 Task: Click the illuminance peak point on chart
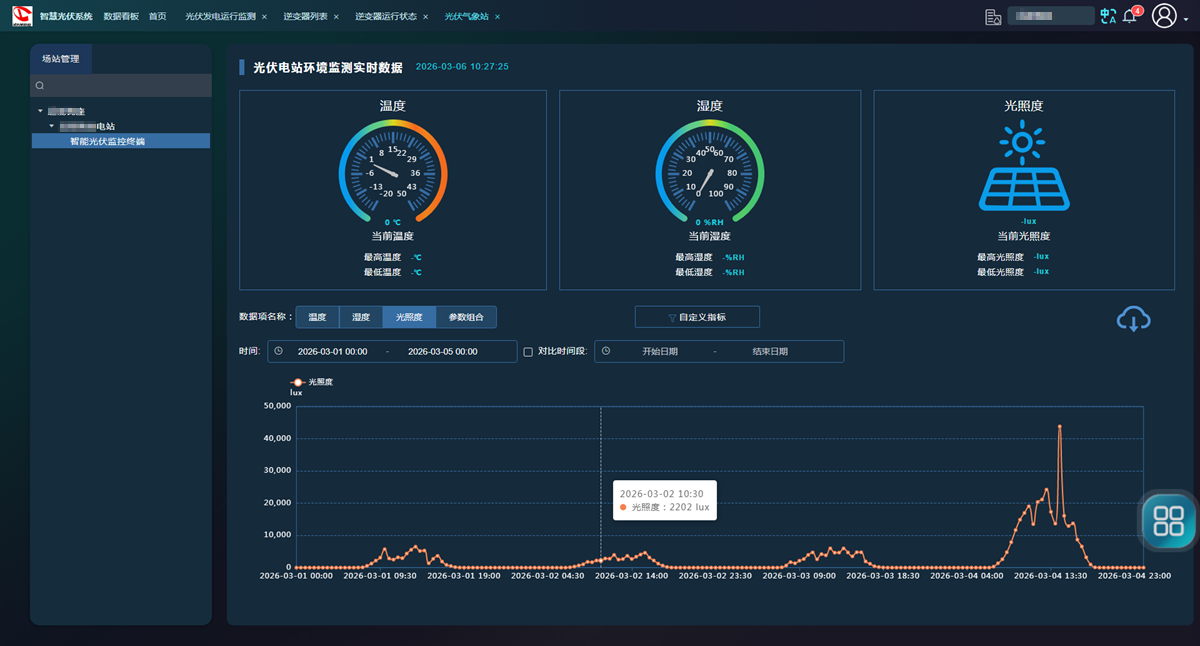(x=1059, y=427)
